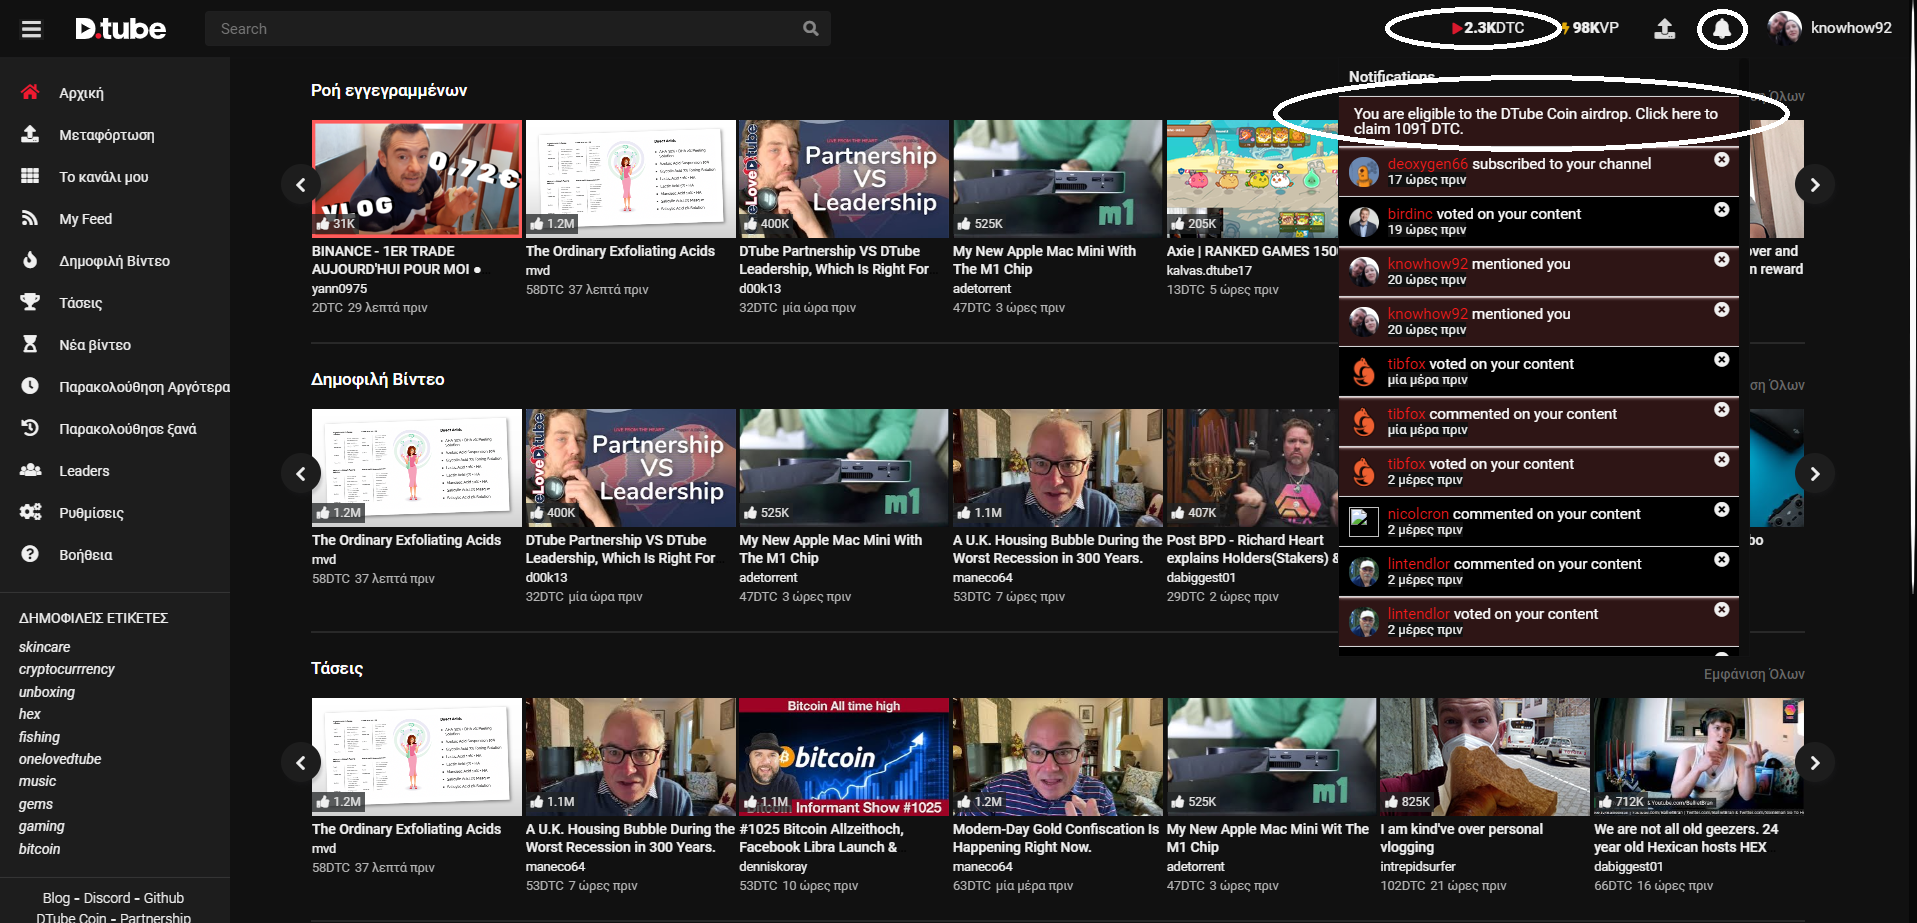Open the notifications bell icon
Screen dimensions: 1917x923
(1722, 29)
